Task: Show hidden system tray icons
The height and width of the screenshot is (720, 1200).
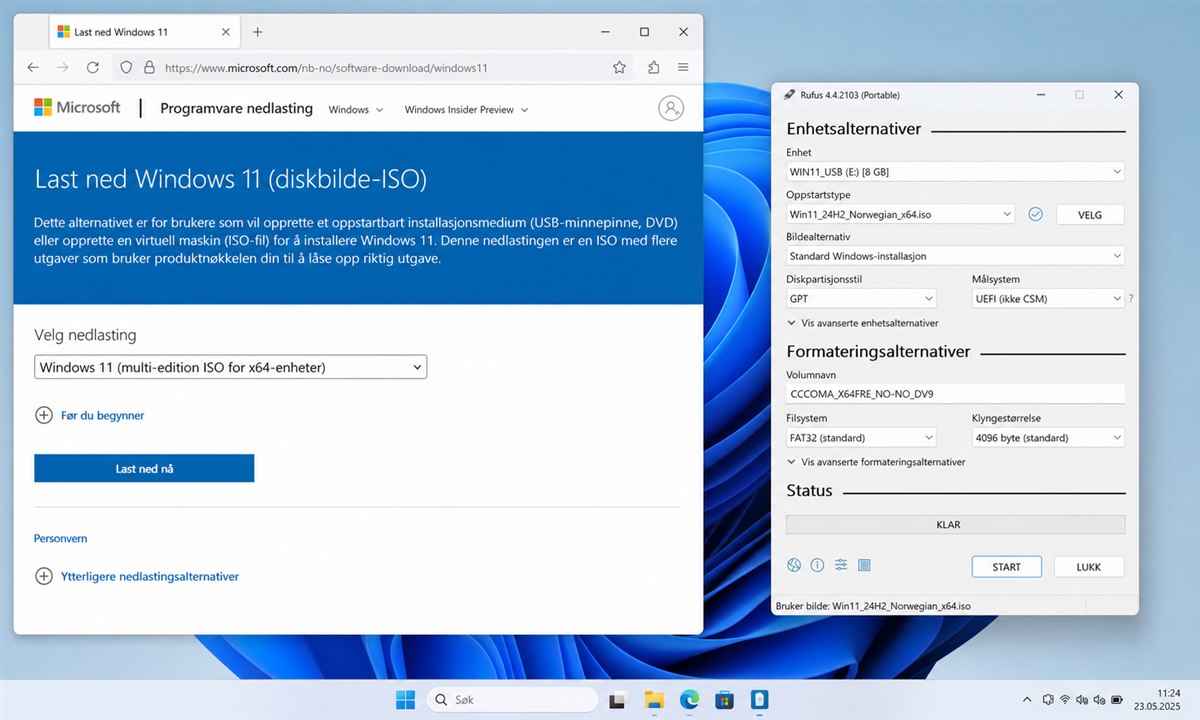Action: (x=1027, y=699)
